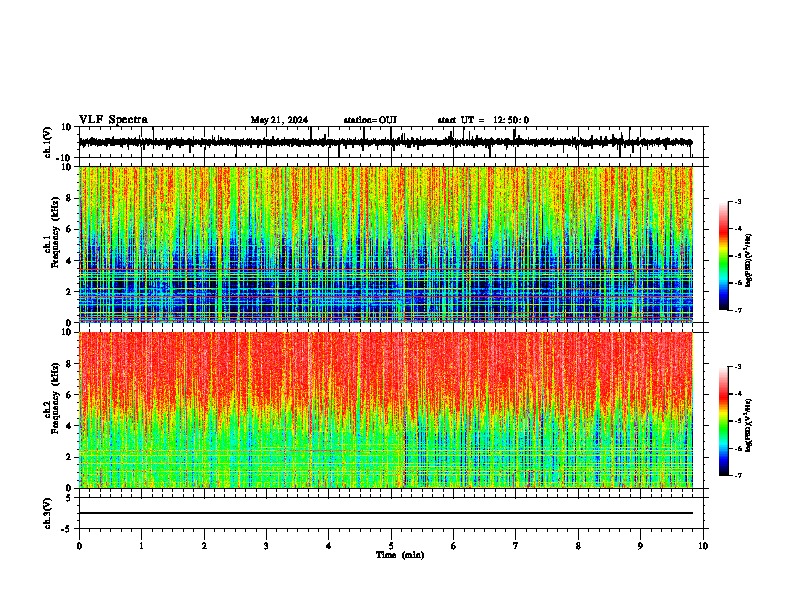Click the ch.1 color scale '-3' label
The width and height of the screenshot is (792, 612).
click(x=737, y=201)
